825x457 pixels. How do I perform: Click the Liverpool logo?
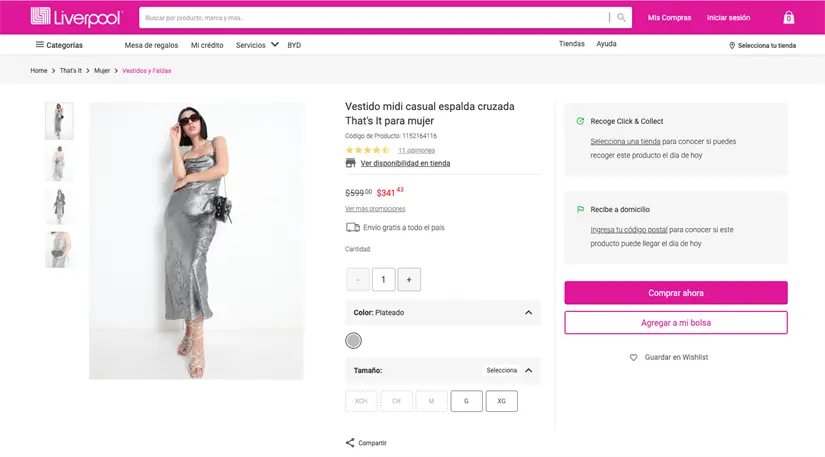pyautogui.click(x=76, y=17)
